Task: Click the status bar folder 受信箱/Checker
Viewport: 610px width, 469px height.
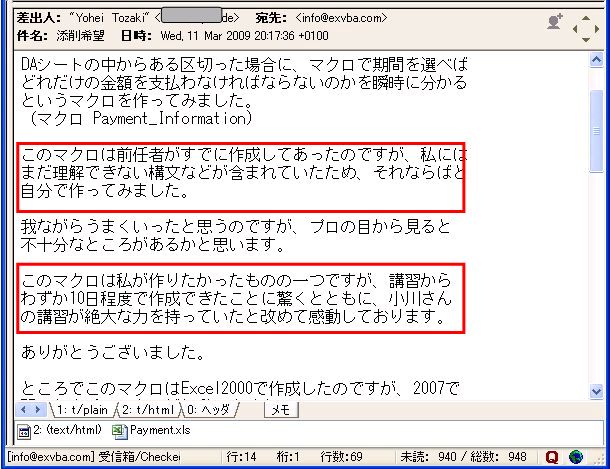Action: (x=139, y=457)
